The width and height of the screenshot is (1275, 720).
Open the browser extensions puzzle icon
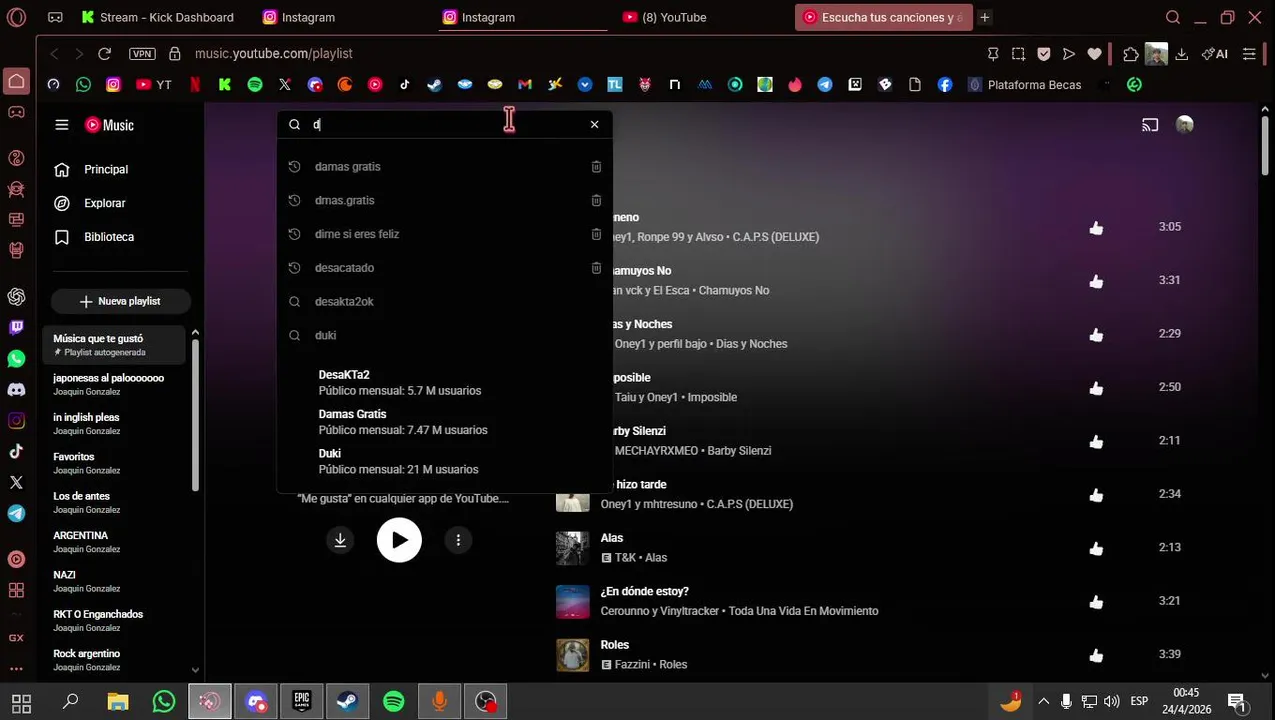pos(1131,54)
